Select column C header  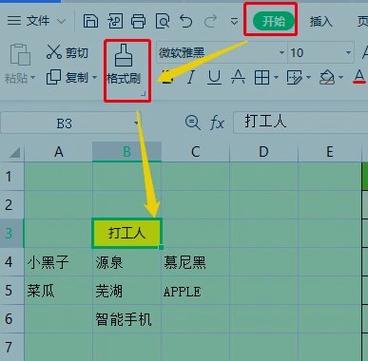tap(195, 152)
